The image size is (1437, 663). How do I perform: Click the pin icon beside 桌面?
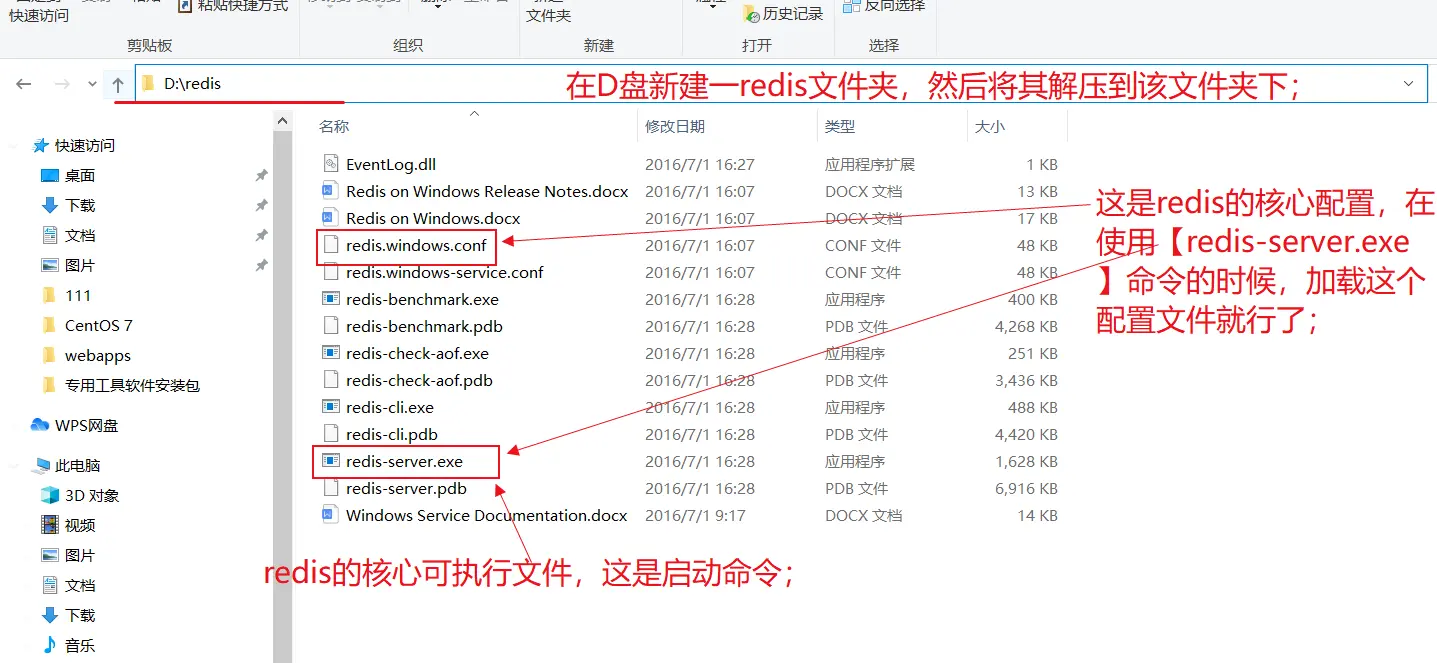point(261,175)
